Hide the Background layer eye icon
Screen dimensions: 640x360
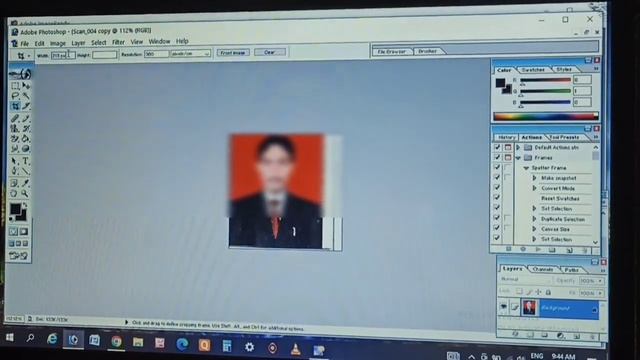coord(504,307)
